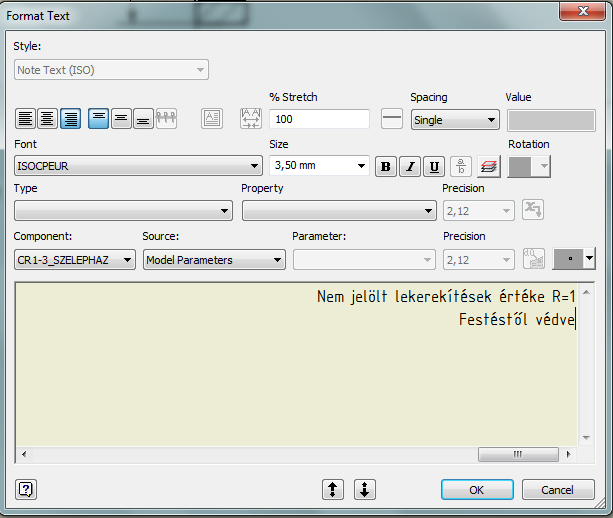Open the ISOCPEUR font dropdown

[x=138, y=166]
